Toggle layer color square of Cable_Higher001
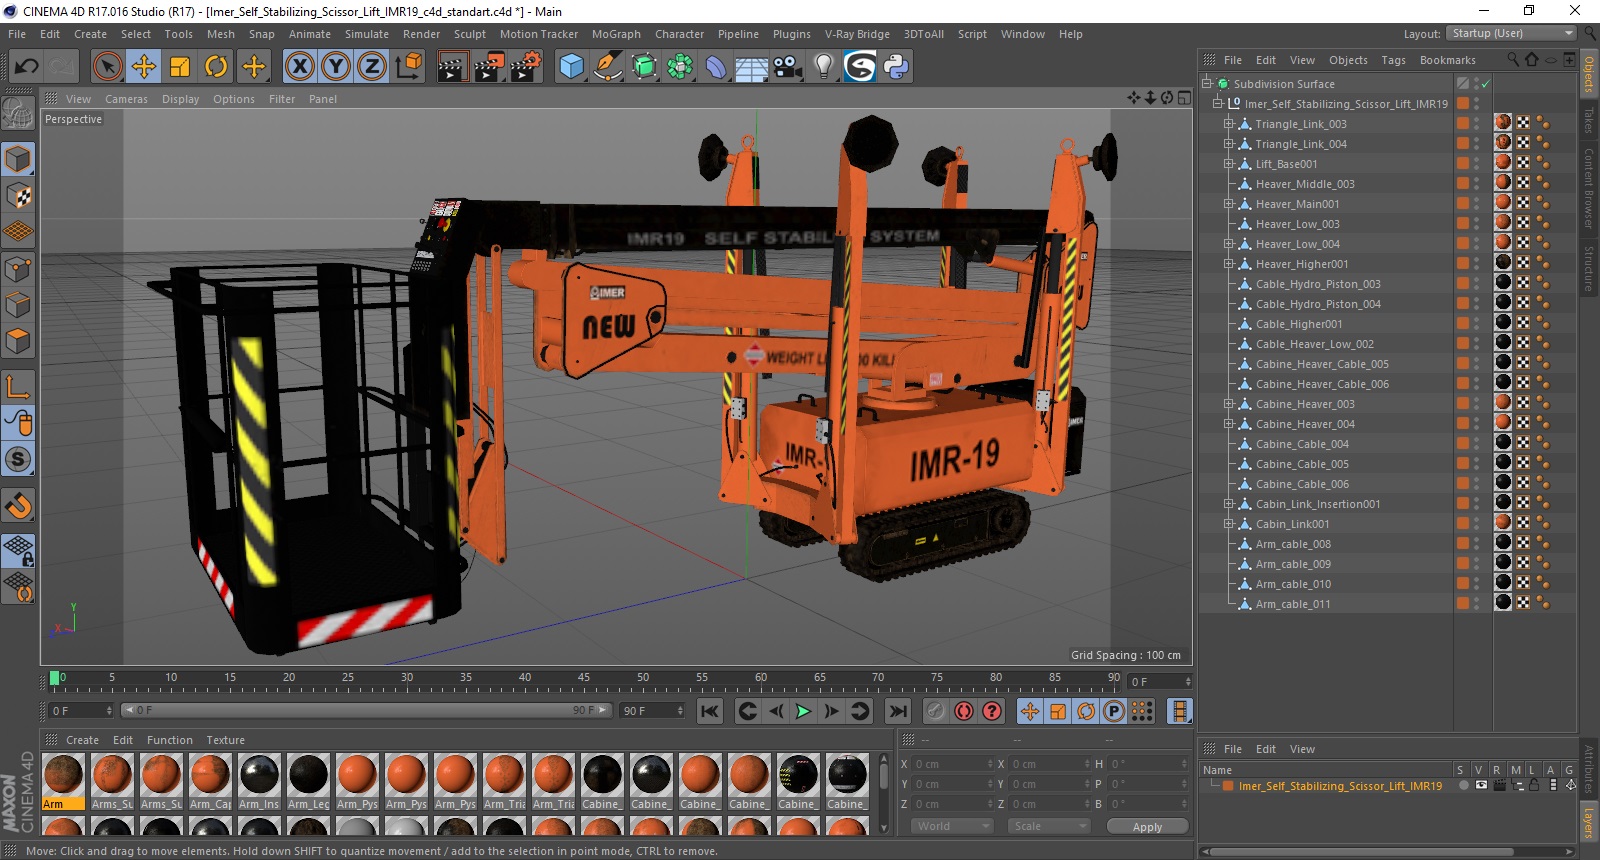This screenshot has width=1600, height=860. (x=1462, y=324)
